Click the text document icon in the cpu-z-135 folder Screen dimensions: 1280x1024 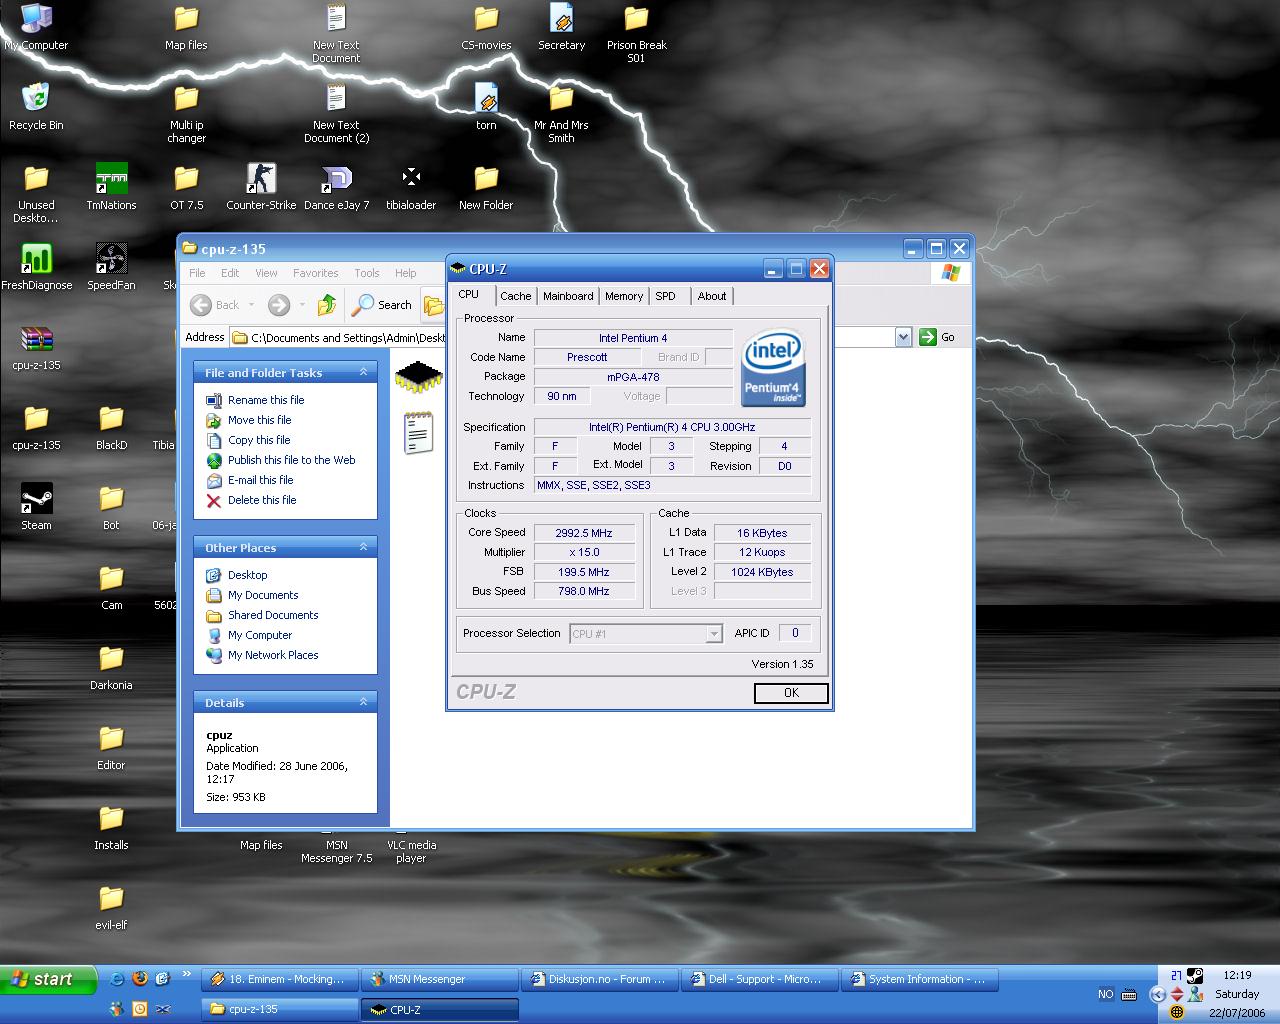418,433
